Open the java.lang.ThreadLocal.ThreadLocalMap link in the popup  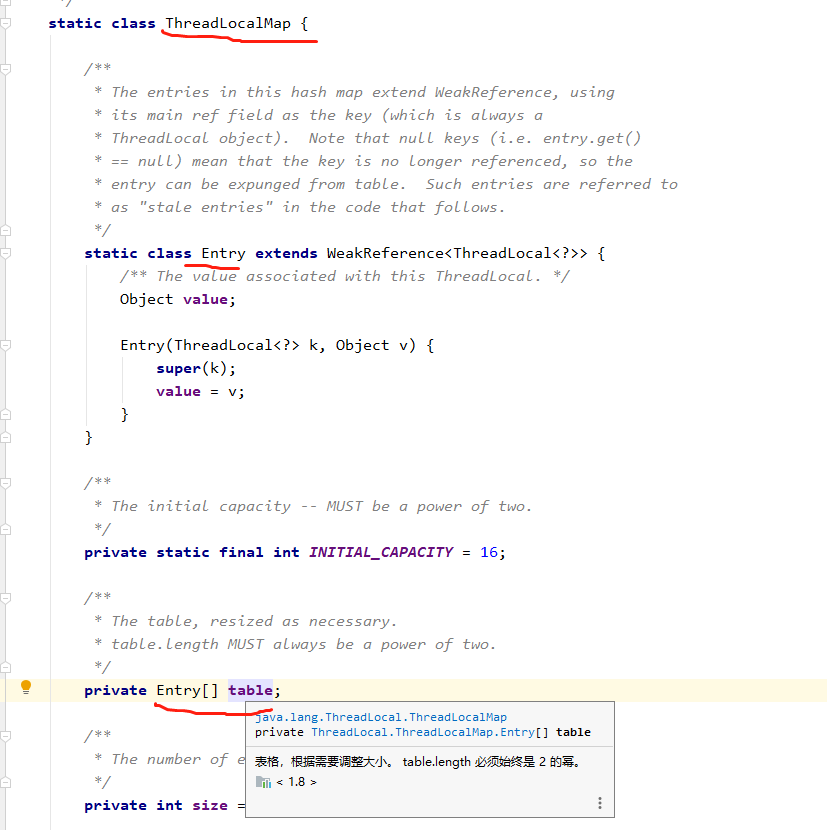[x=381, y=717]
